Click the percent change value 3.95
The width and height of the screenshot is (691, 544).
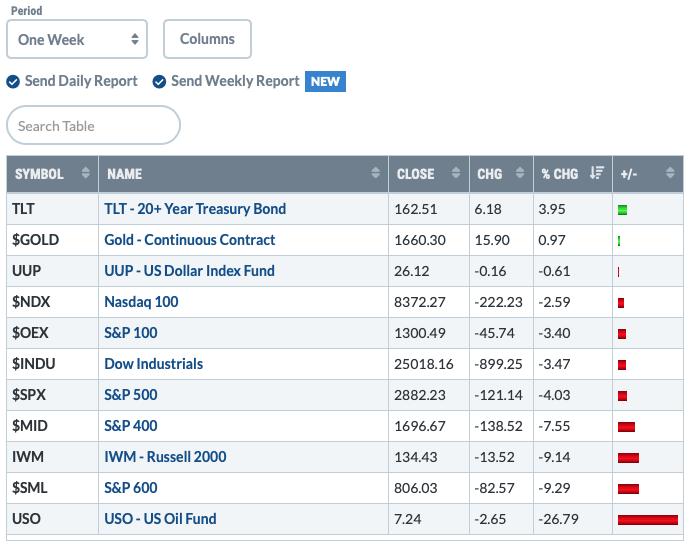552,209
